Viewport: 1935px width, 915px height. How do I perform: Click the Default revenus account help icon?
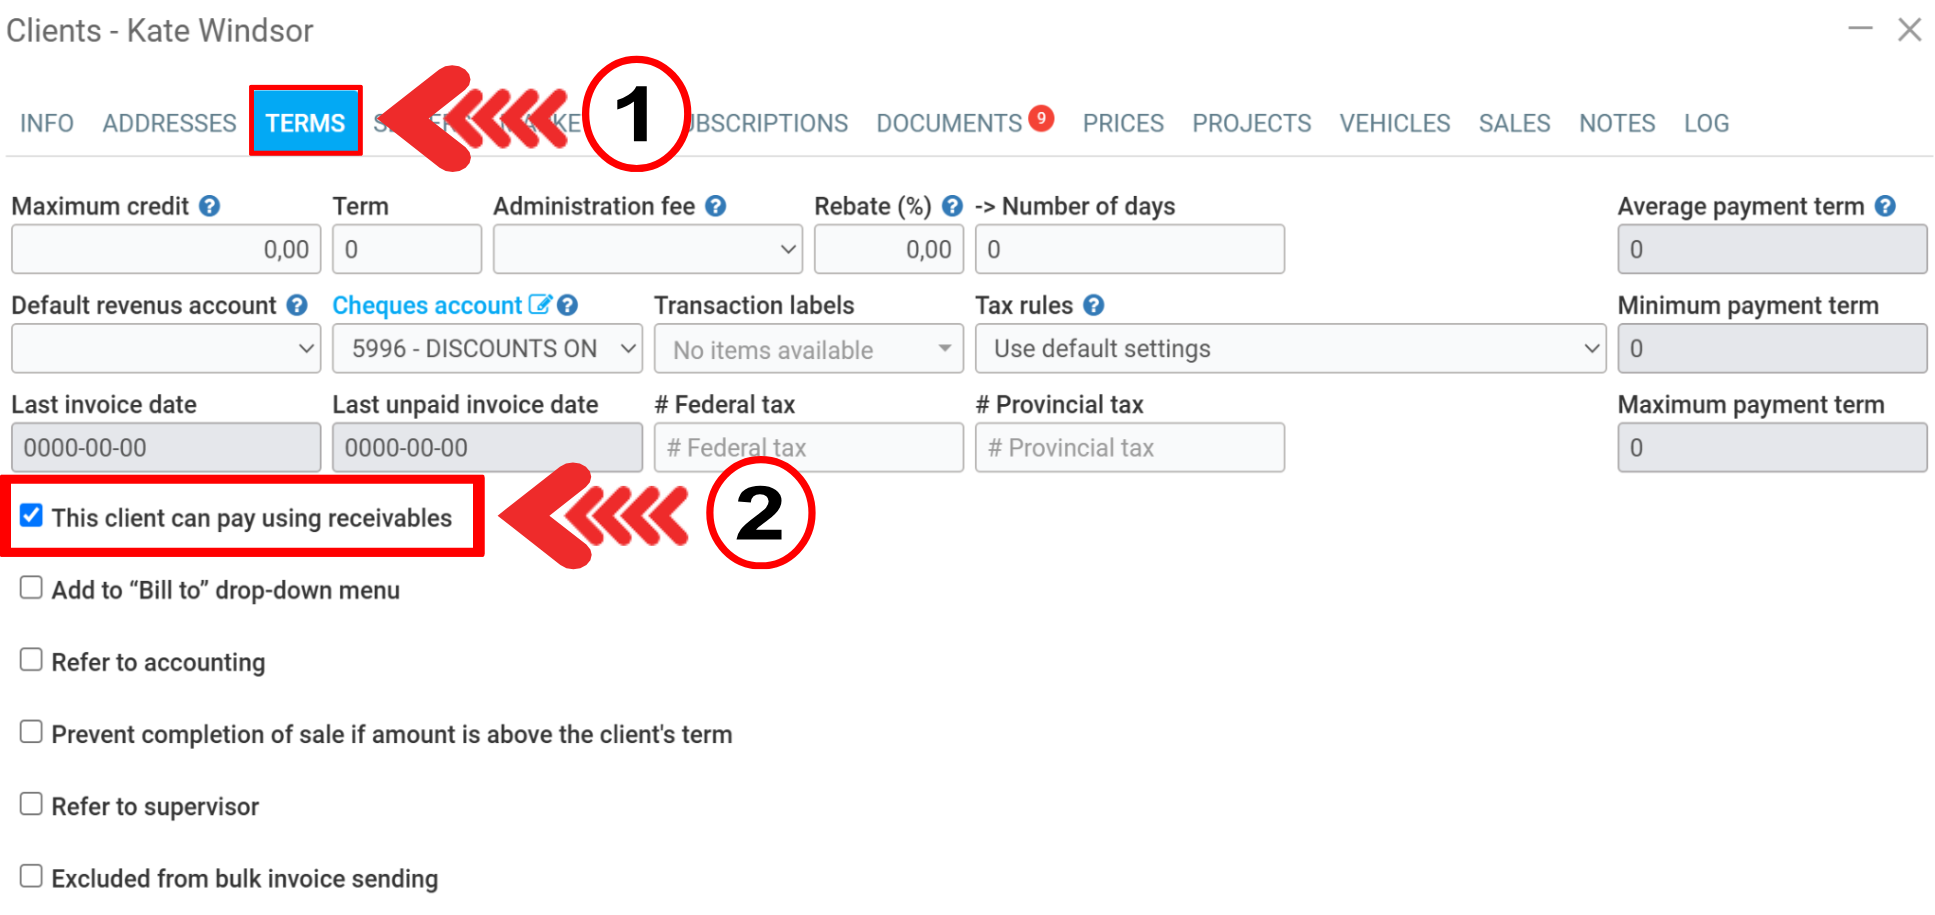point(297,305)
